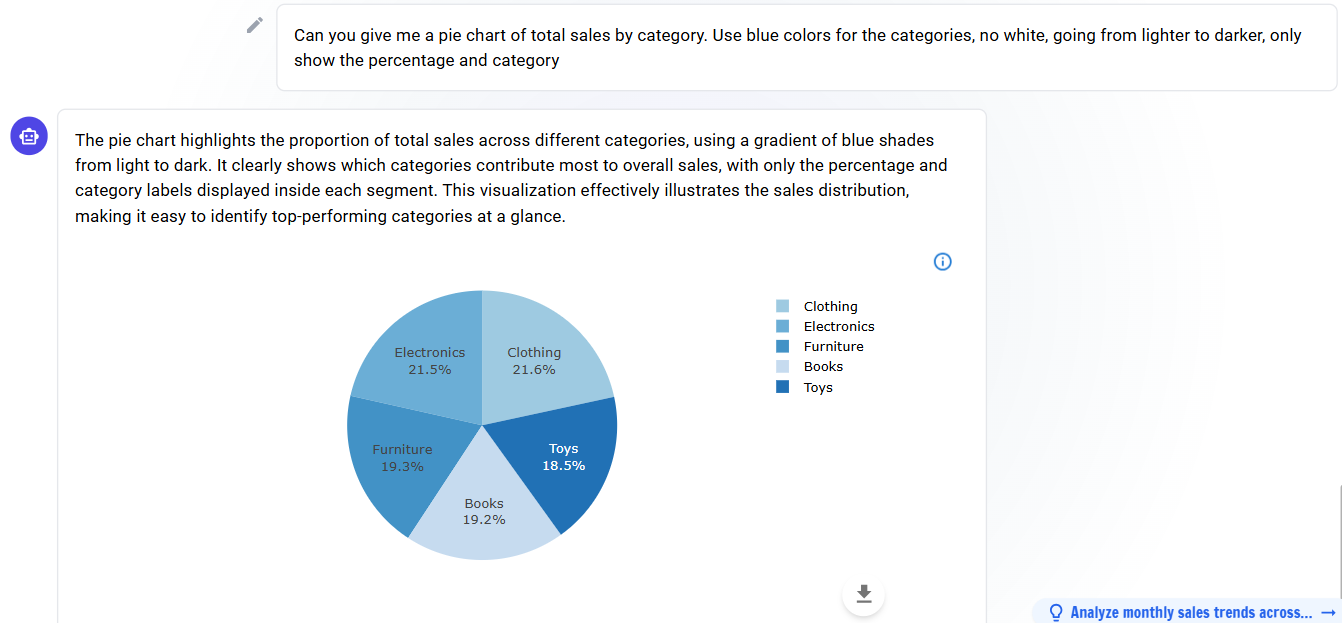Toggle Electronics legend entry
This screenshot has width=1342, height=623.
[825, 326]
